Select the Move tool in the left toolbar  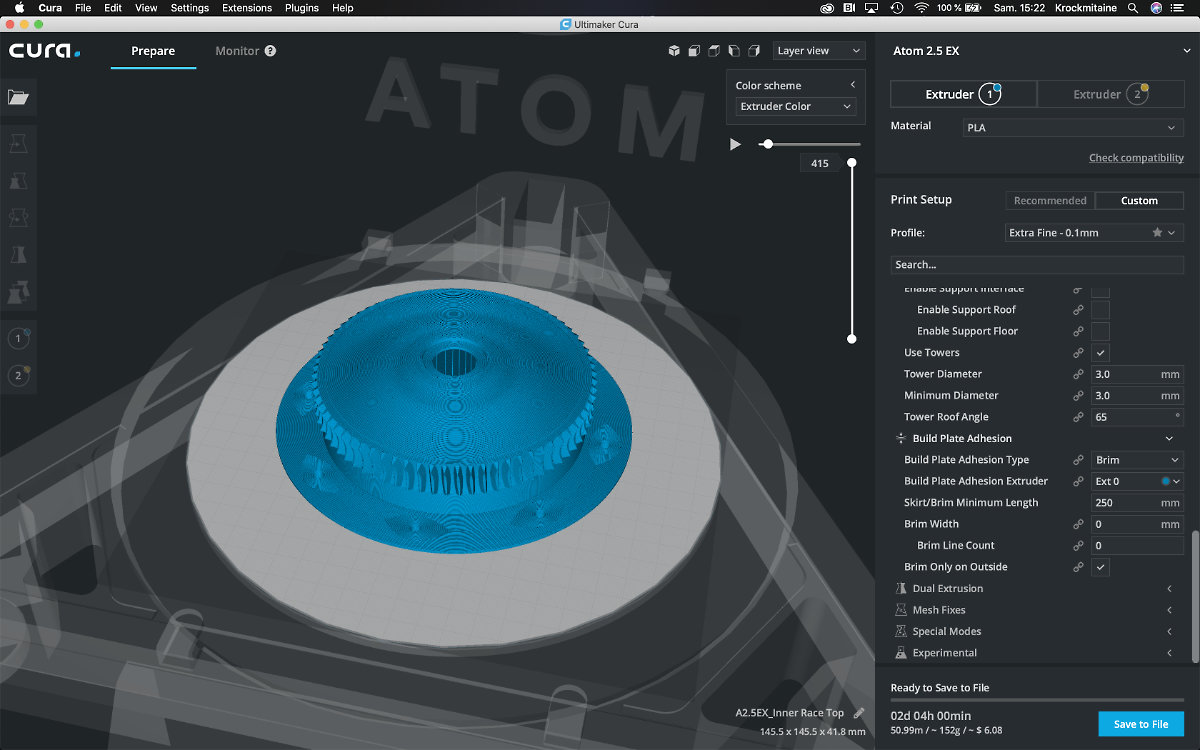[x=18, y=143]
